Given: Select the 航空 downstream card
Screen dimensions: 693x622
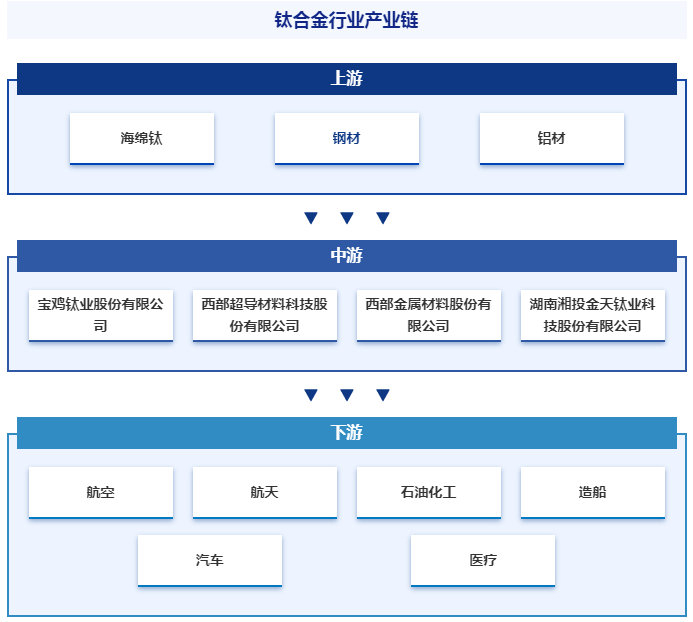Looking at the screenshot, I should 101,492.
